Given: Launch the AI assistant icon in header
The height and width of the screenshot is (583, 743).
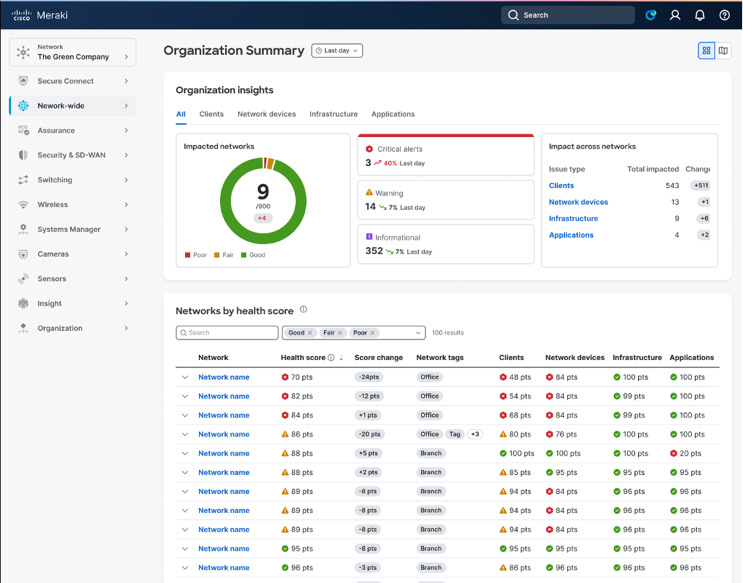Looking at the screenshot, I should pyautogui.click(x=651, y=15).
